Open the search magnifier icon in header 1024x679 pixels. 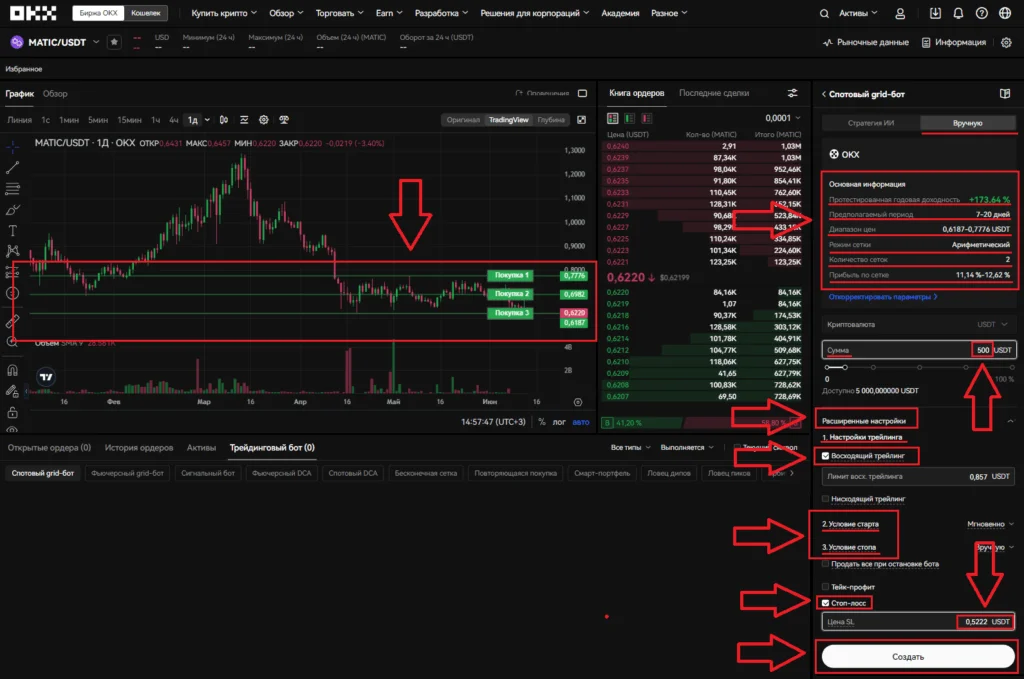(x=824, y=13)
